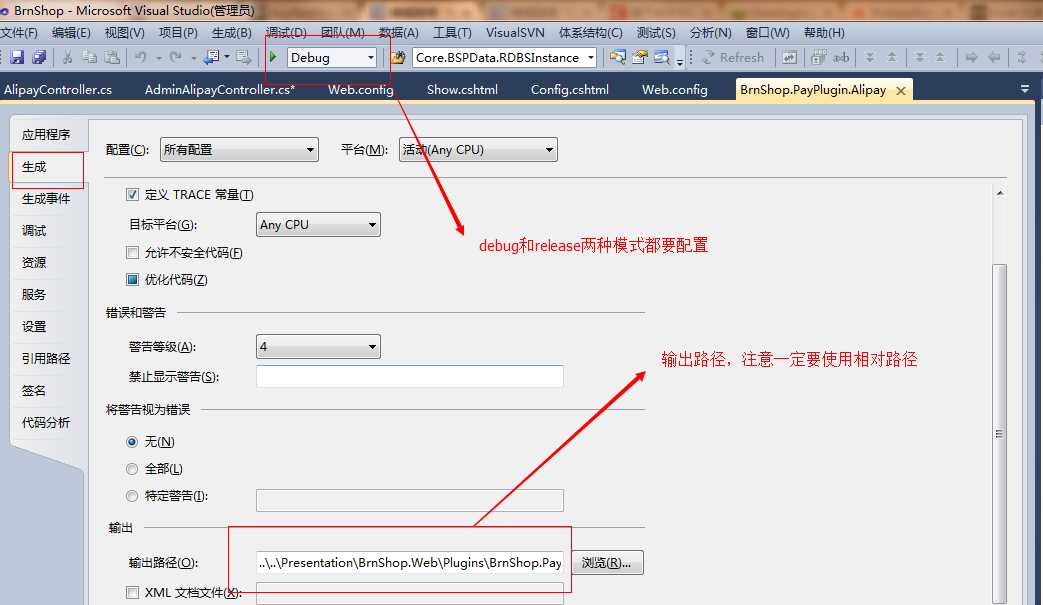Image resolution: width=1043 pixels, height=605 pixels.
Task: Click the Redo arrow icon
Action: pos(176,57)
